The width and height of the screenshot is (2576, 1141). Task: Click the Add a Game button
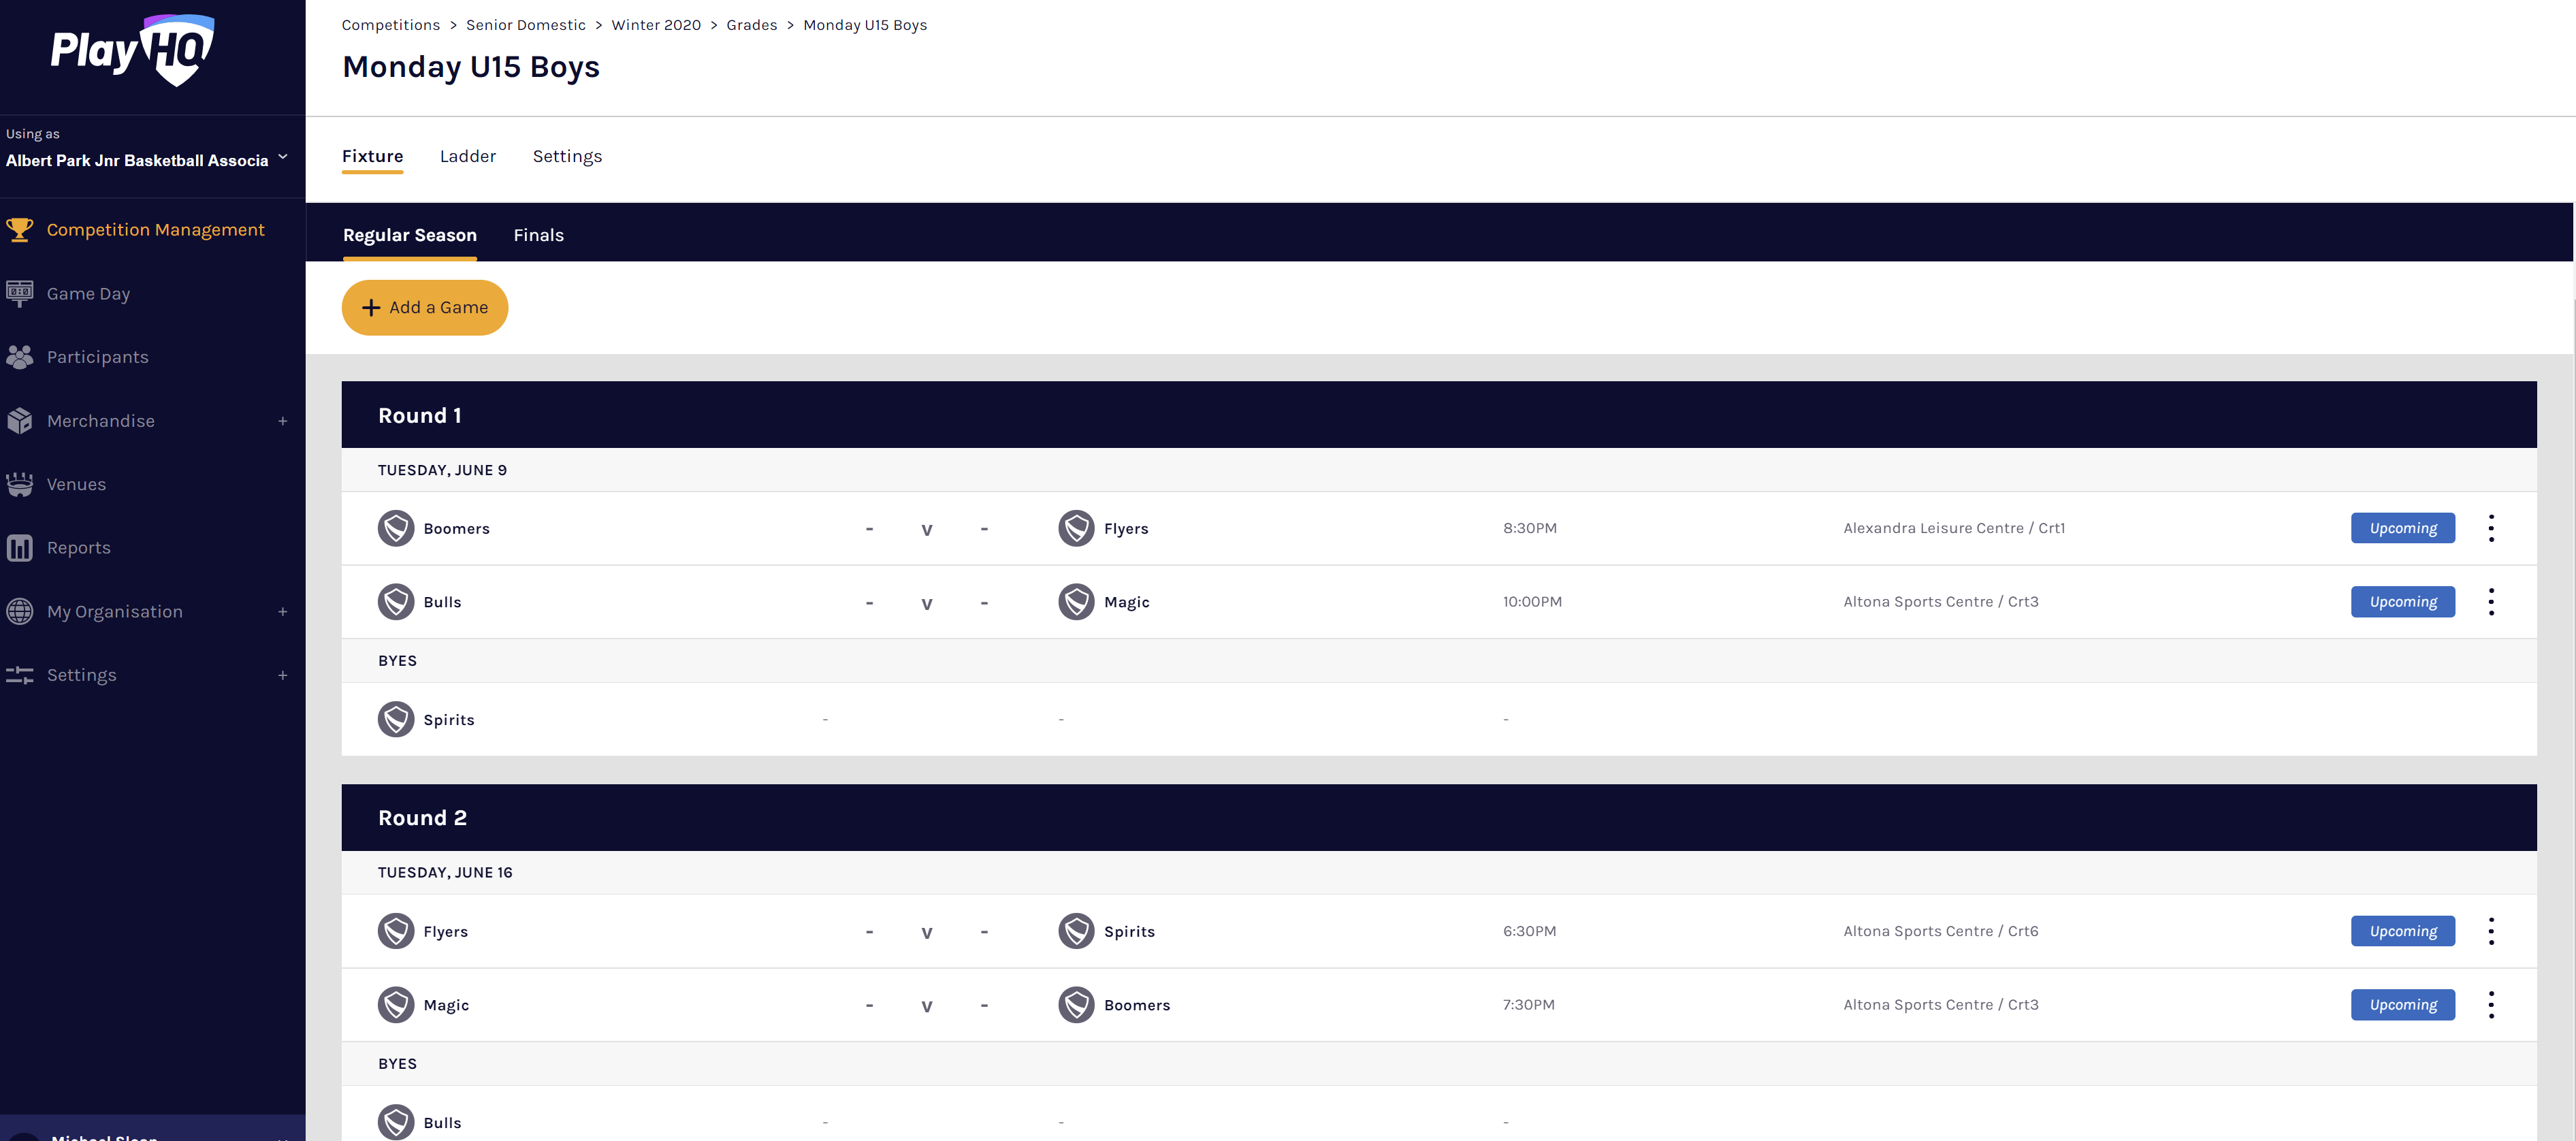coord(425,308)
